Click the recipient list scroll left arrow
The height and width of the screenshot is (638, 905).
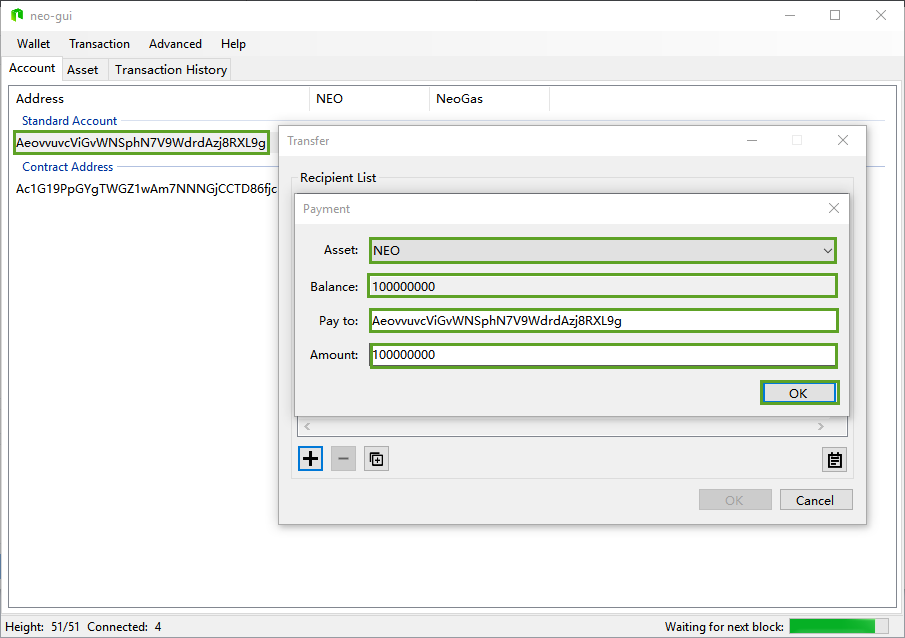[307, 426]
